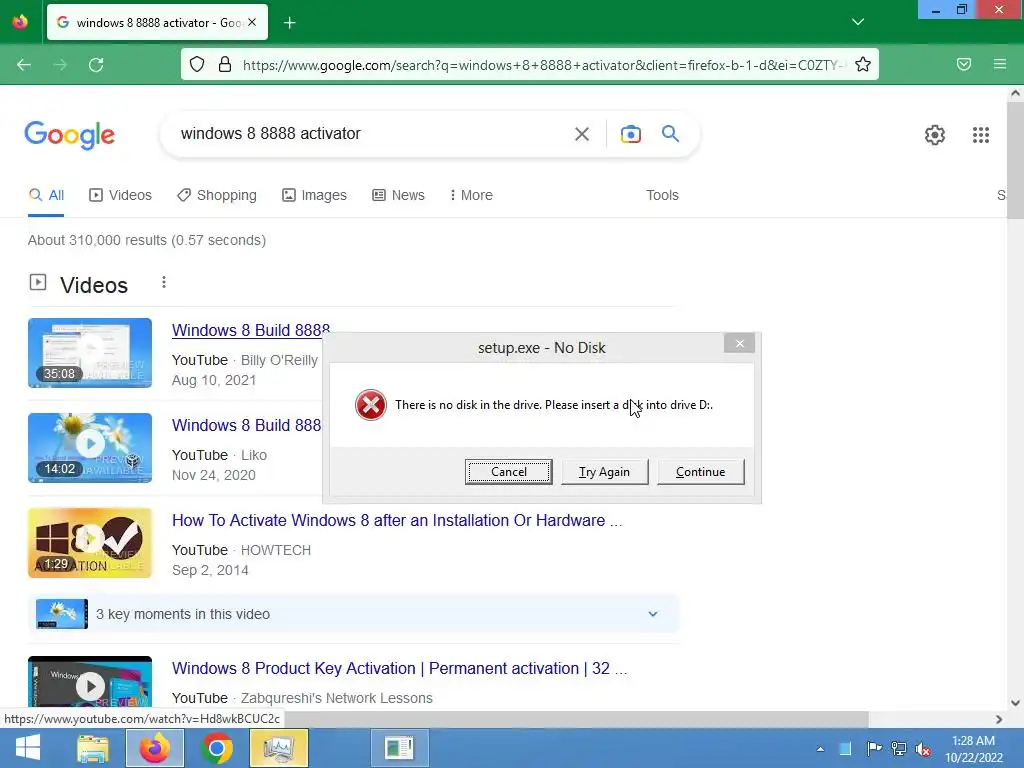The width and height of the screenshot is (1024, 768).
Task: Click Cancel in the No Disk dialog
Action: [509, 472]
